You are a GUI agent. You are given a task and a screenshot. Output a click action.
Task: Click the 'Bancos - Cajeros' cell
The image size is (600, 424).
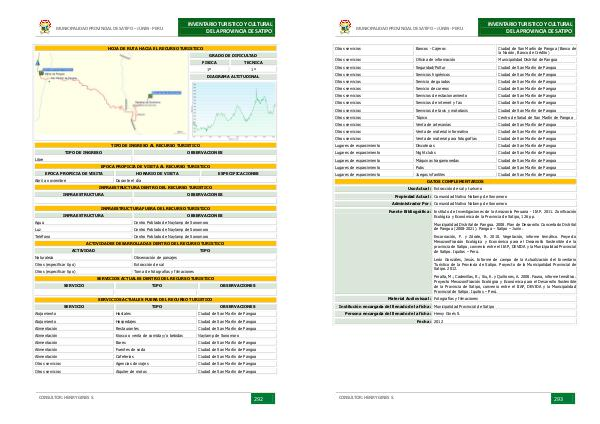pyautogui.click(x=455, y=49)
